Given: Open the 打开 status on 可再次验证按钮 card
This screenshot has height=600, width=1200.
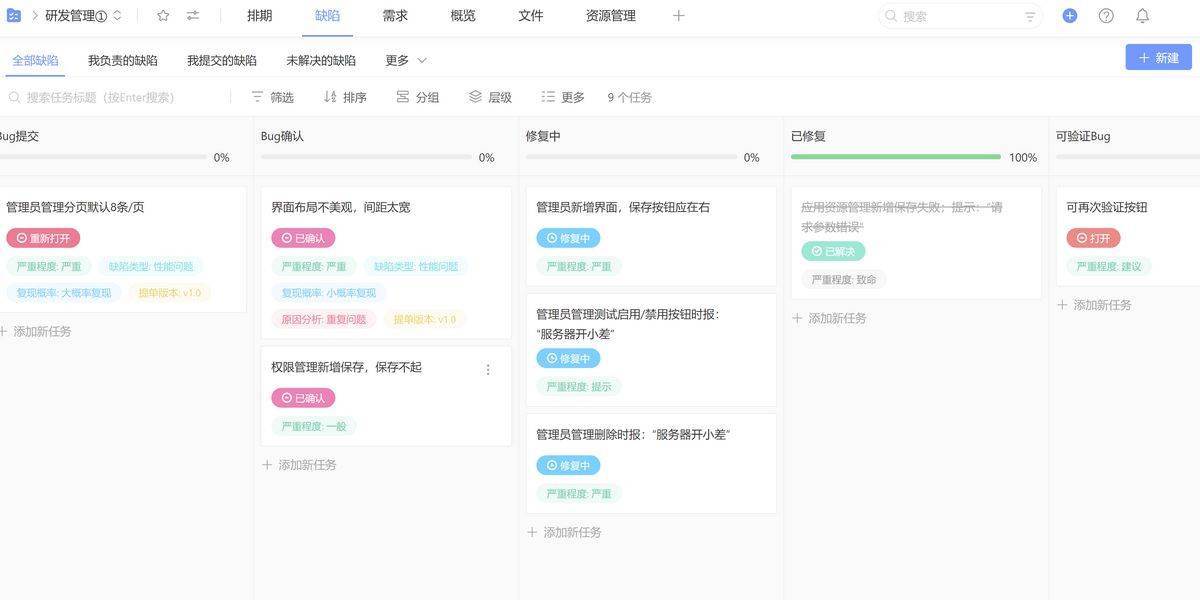Looking at the screenshot, I should (1093, 238).
